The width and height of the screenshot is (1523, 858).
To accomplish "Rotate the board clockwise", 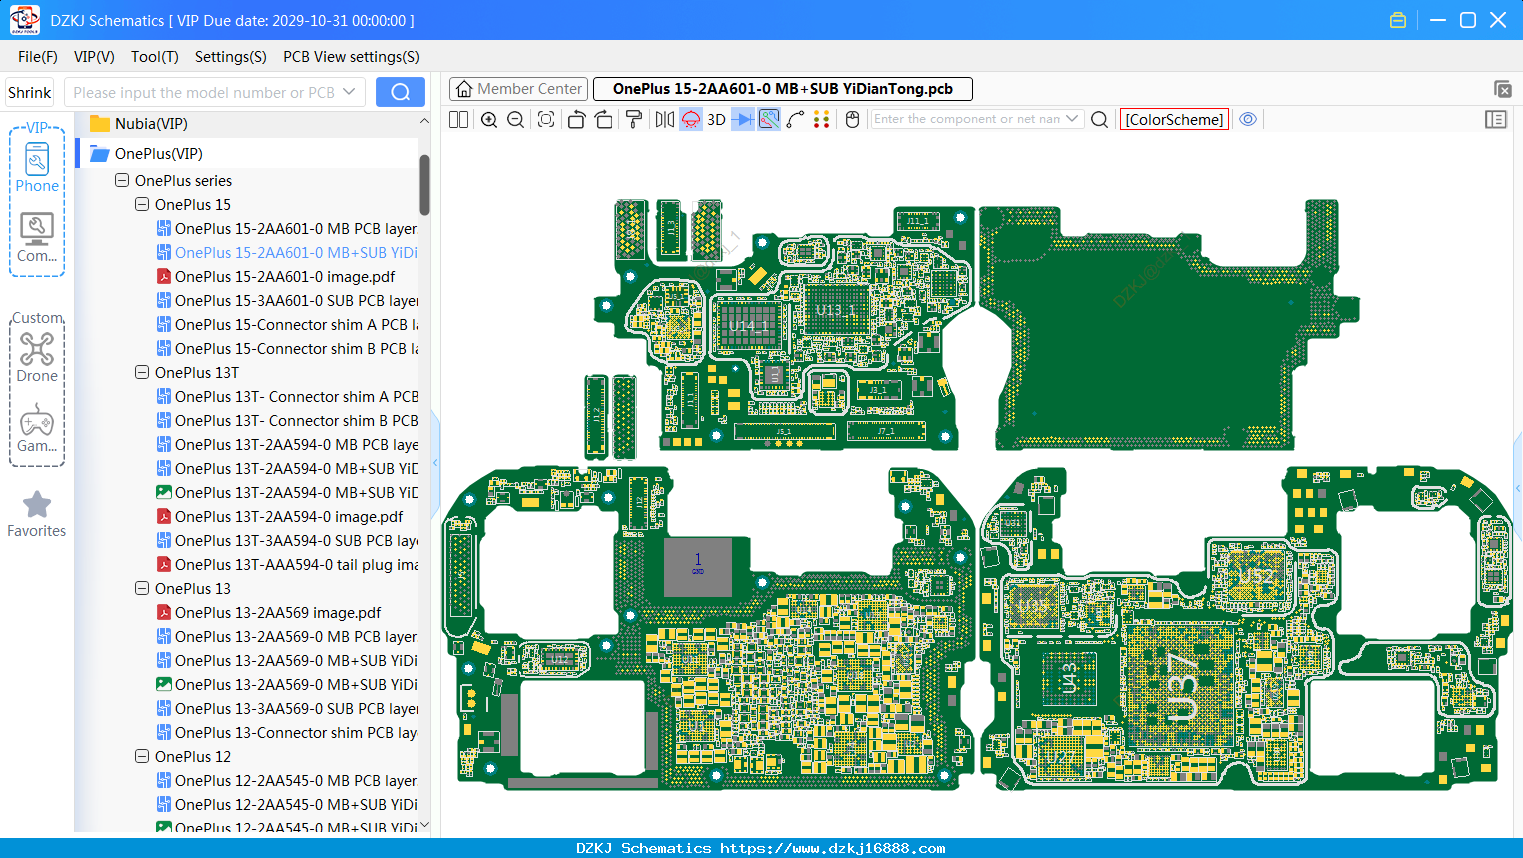I will click(604, 119).
